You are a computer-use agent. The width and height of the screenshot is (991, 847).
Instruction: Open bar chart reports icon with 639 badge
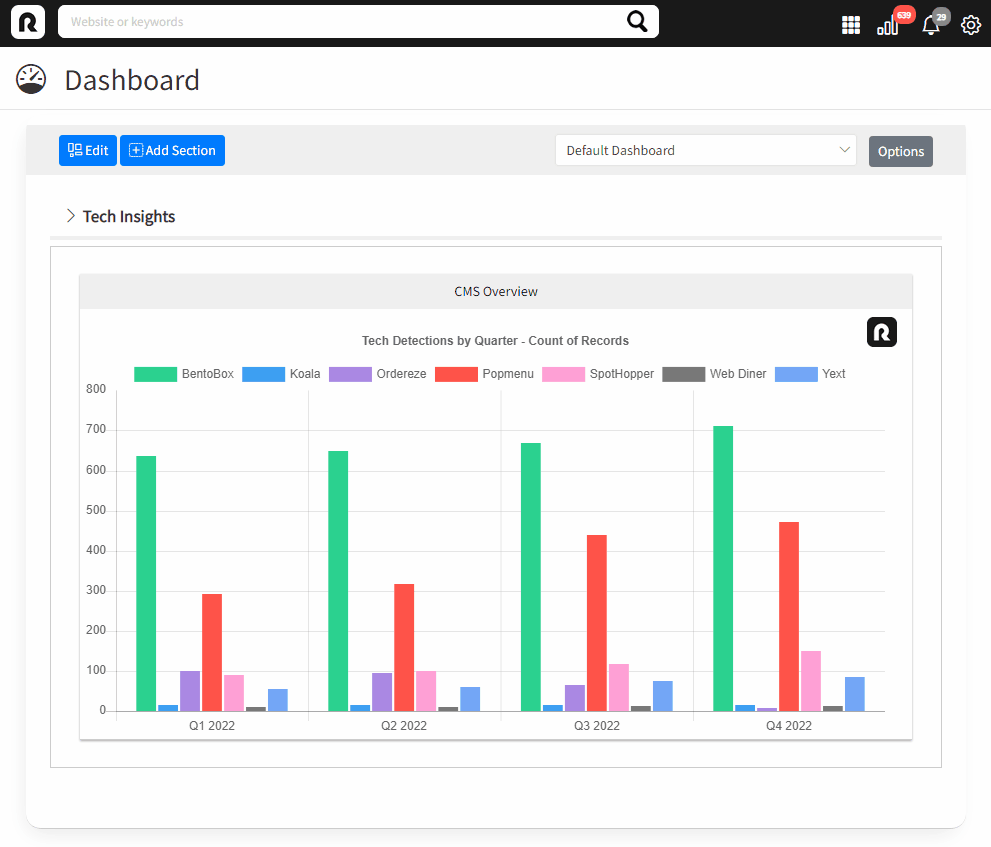coord(888,25)
